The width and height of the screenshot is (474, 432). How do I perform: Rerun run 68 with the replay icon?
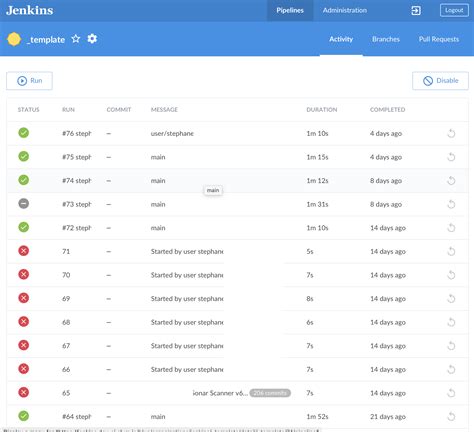[451, 322]
